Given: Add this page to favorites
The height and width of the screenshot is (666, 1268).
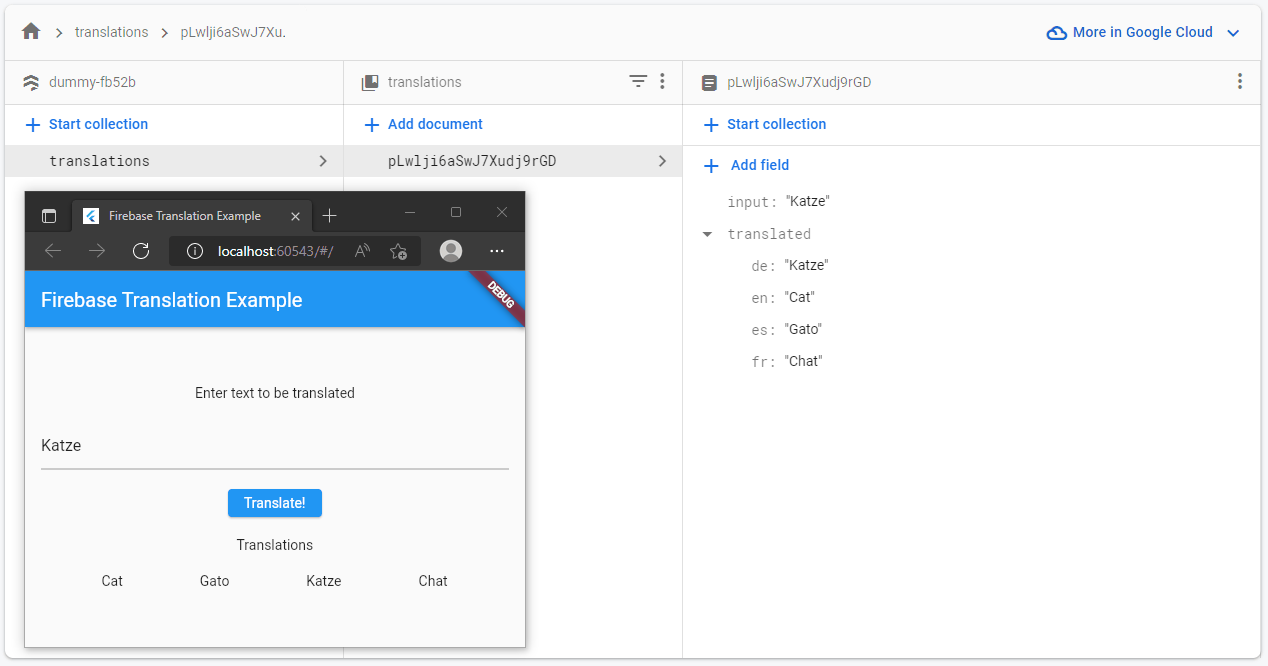Looking at the screenshot, I should [398, 251].
